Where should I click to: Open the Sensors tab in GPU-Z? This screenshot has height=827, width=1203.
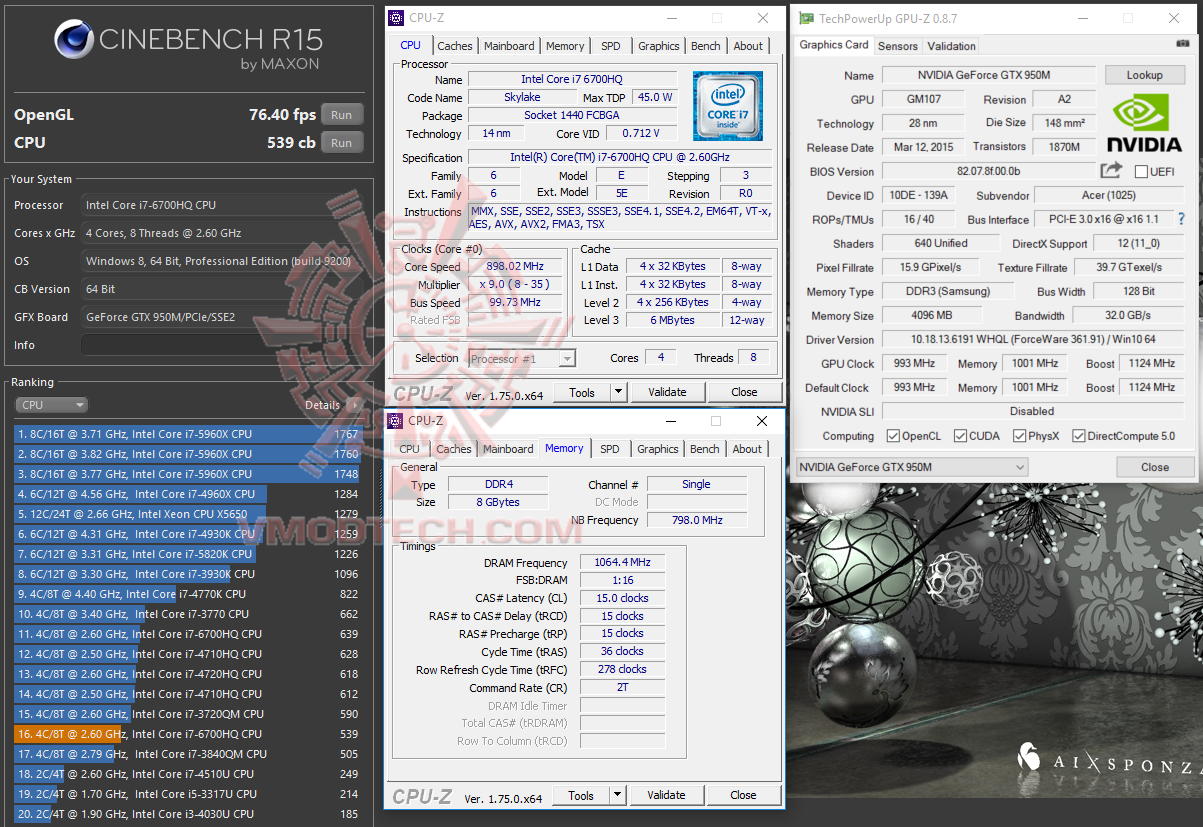(898, 46)
